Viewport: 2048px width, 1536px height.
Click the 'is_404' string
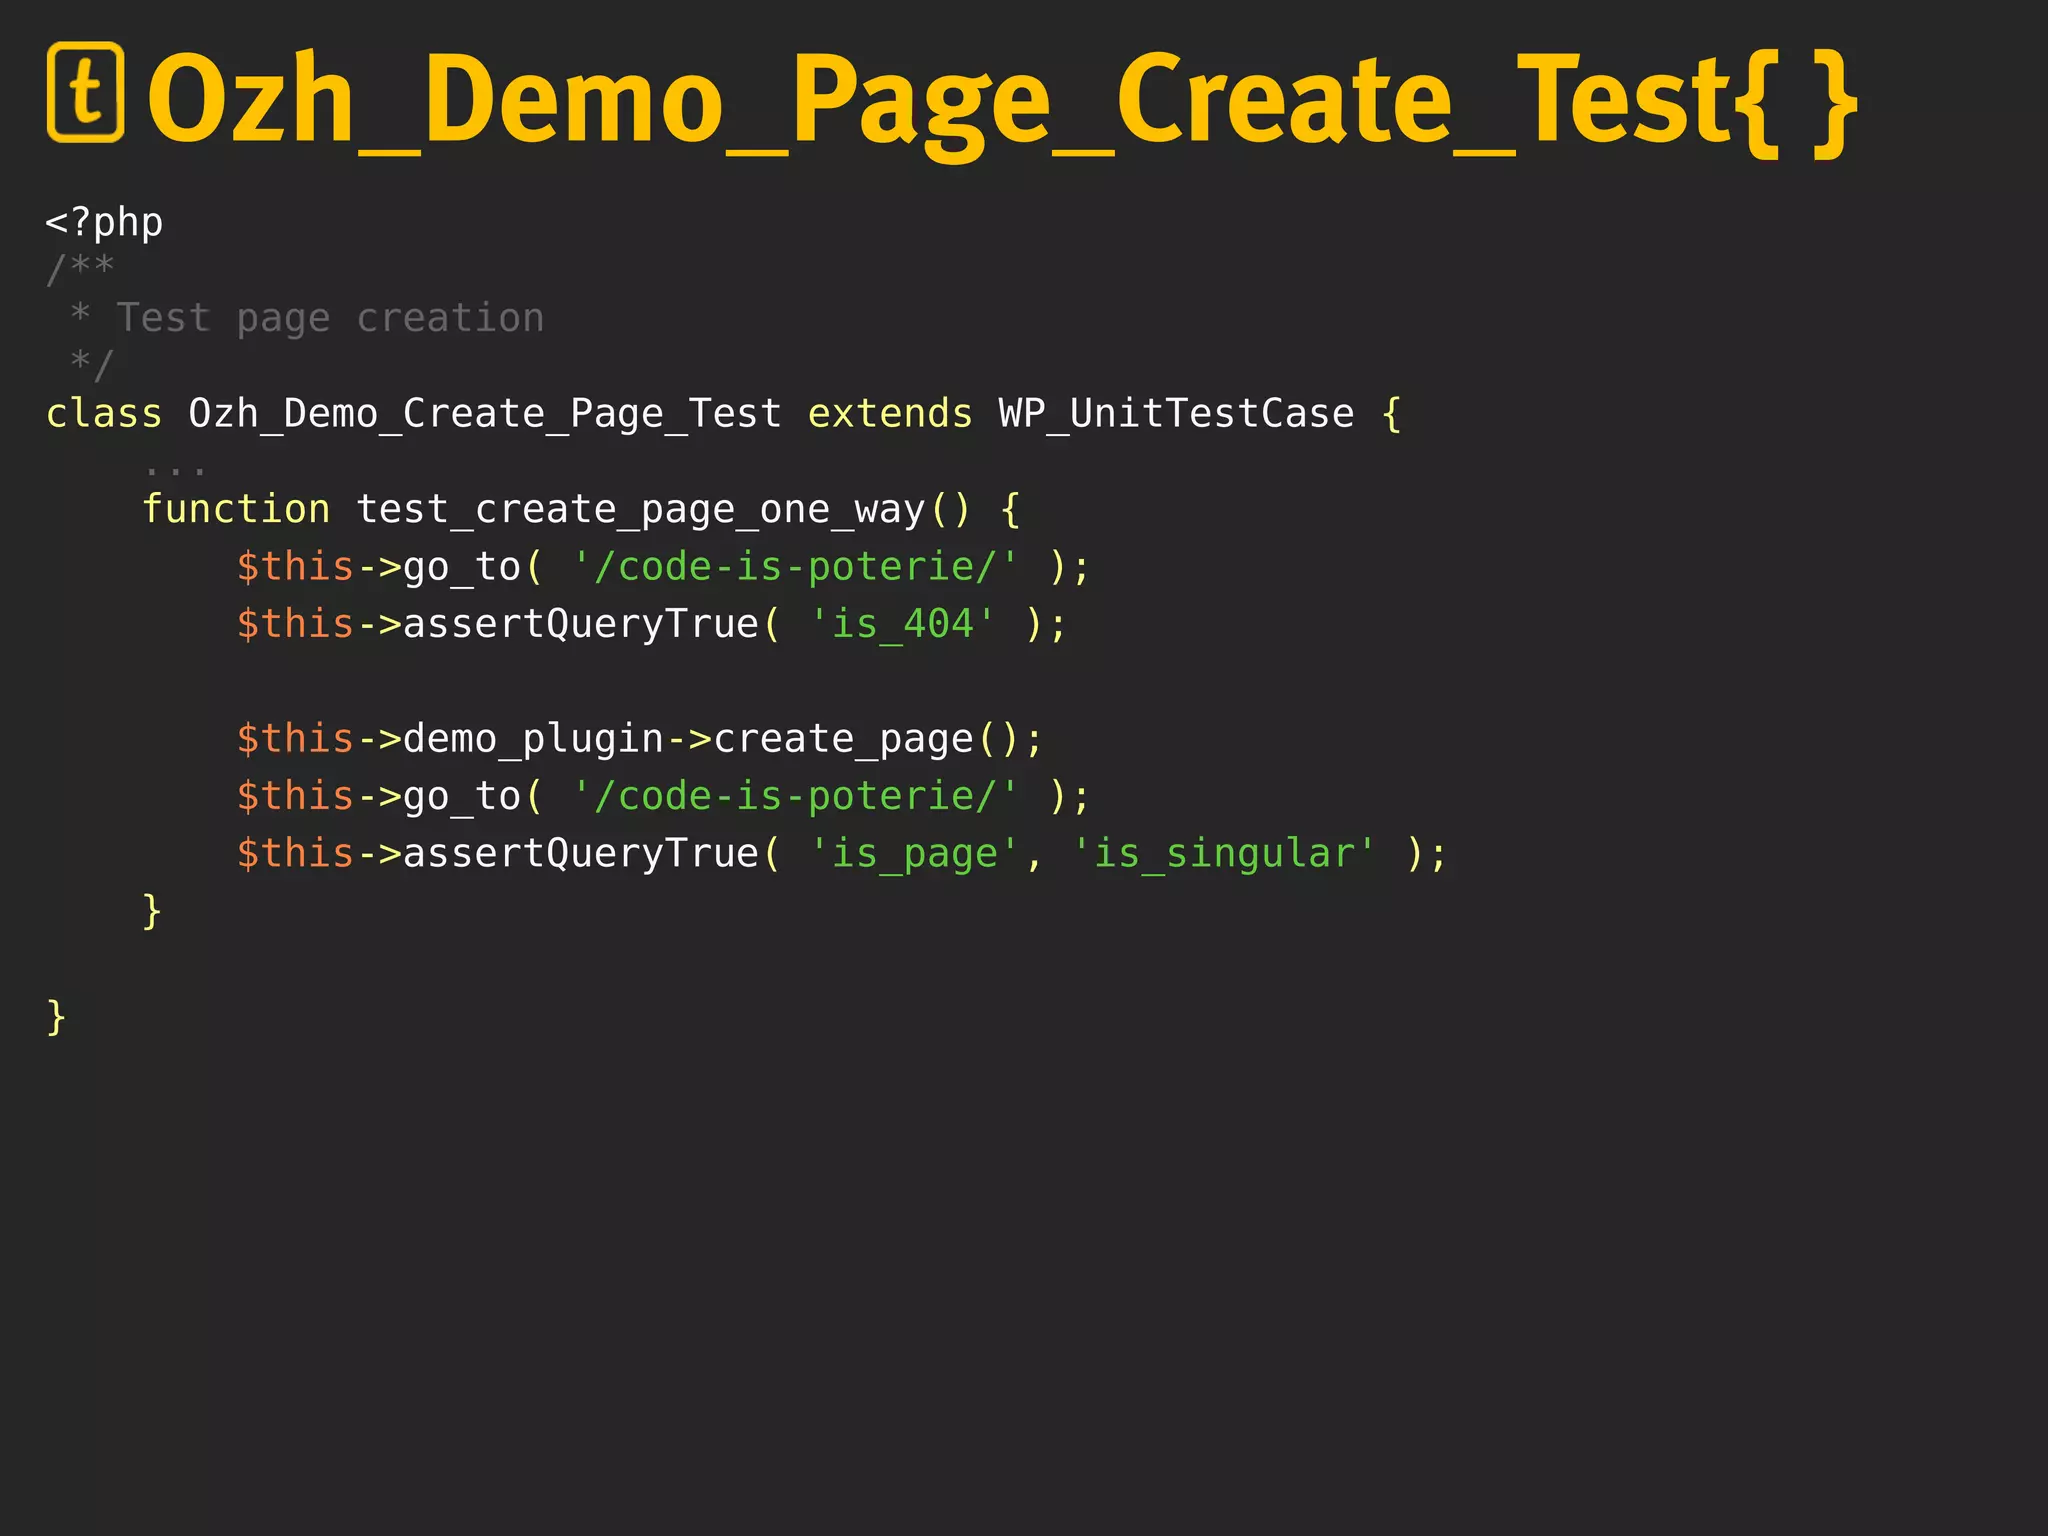902,623
